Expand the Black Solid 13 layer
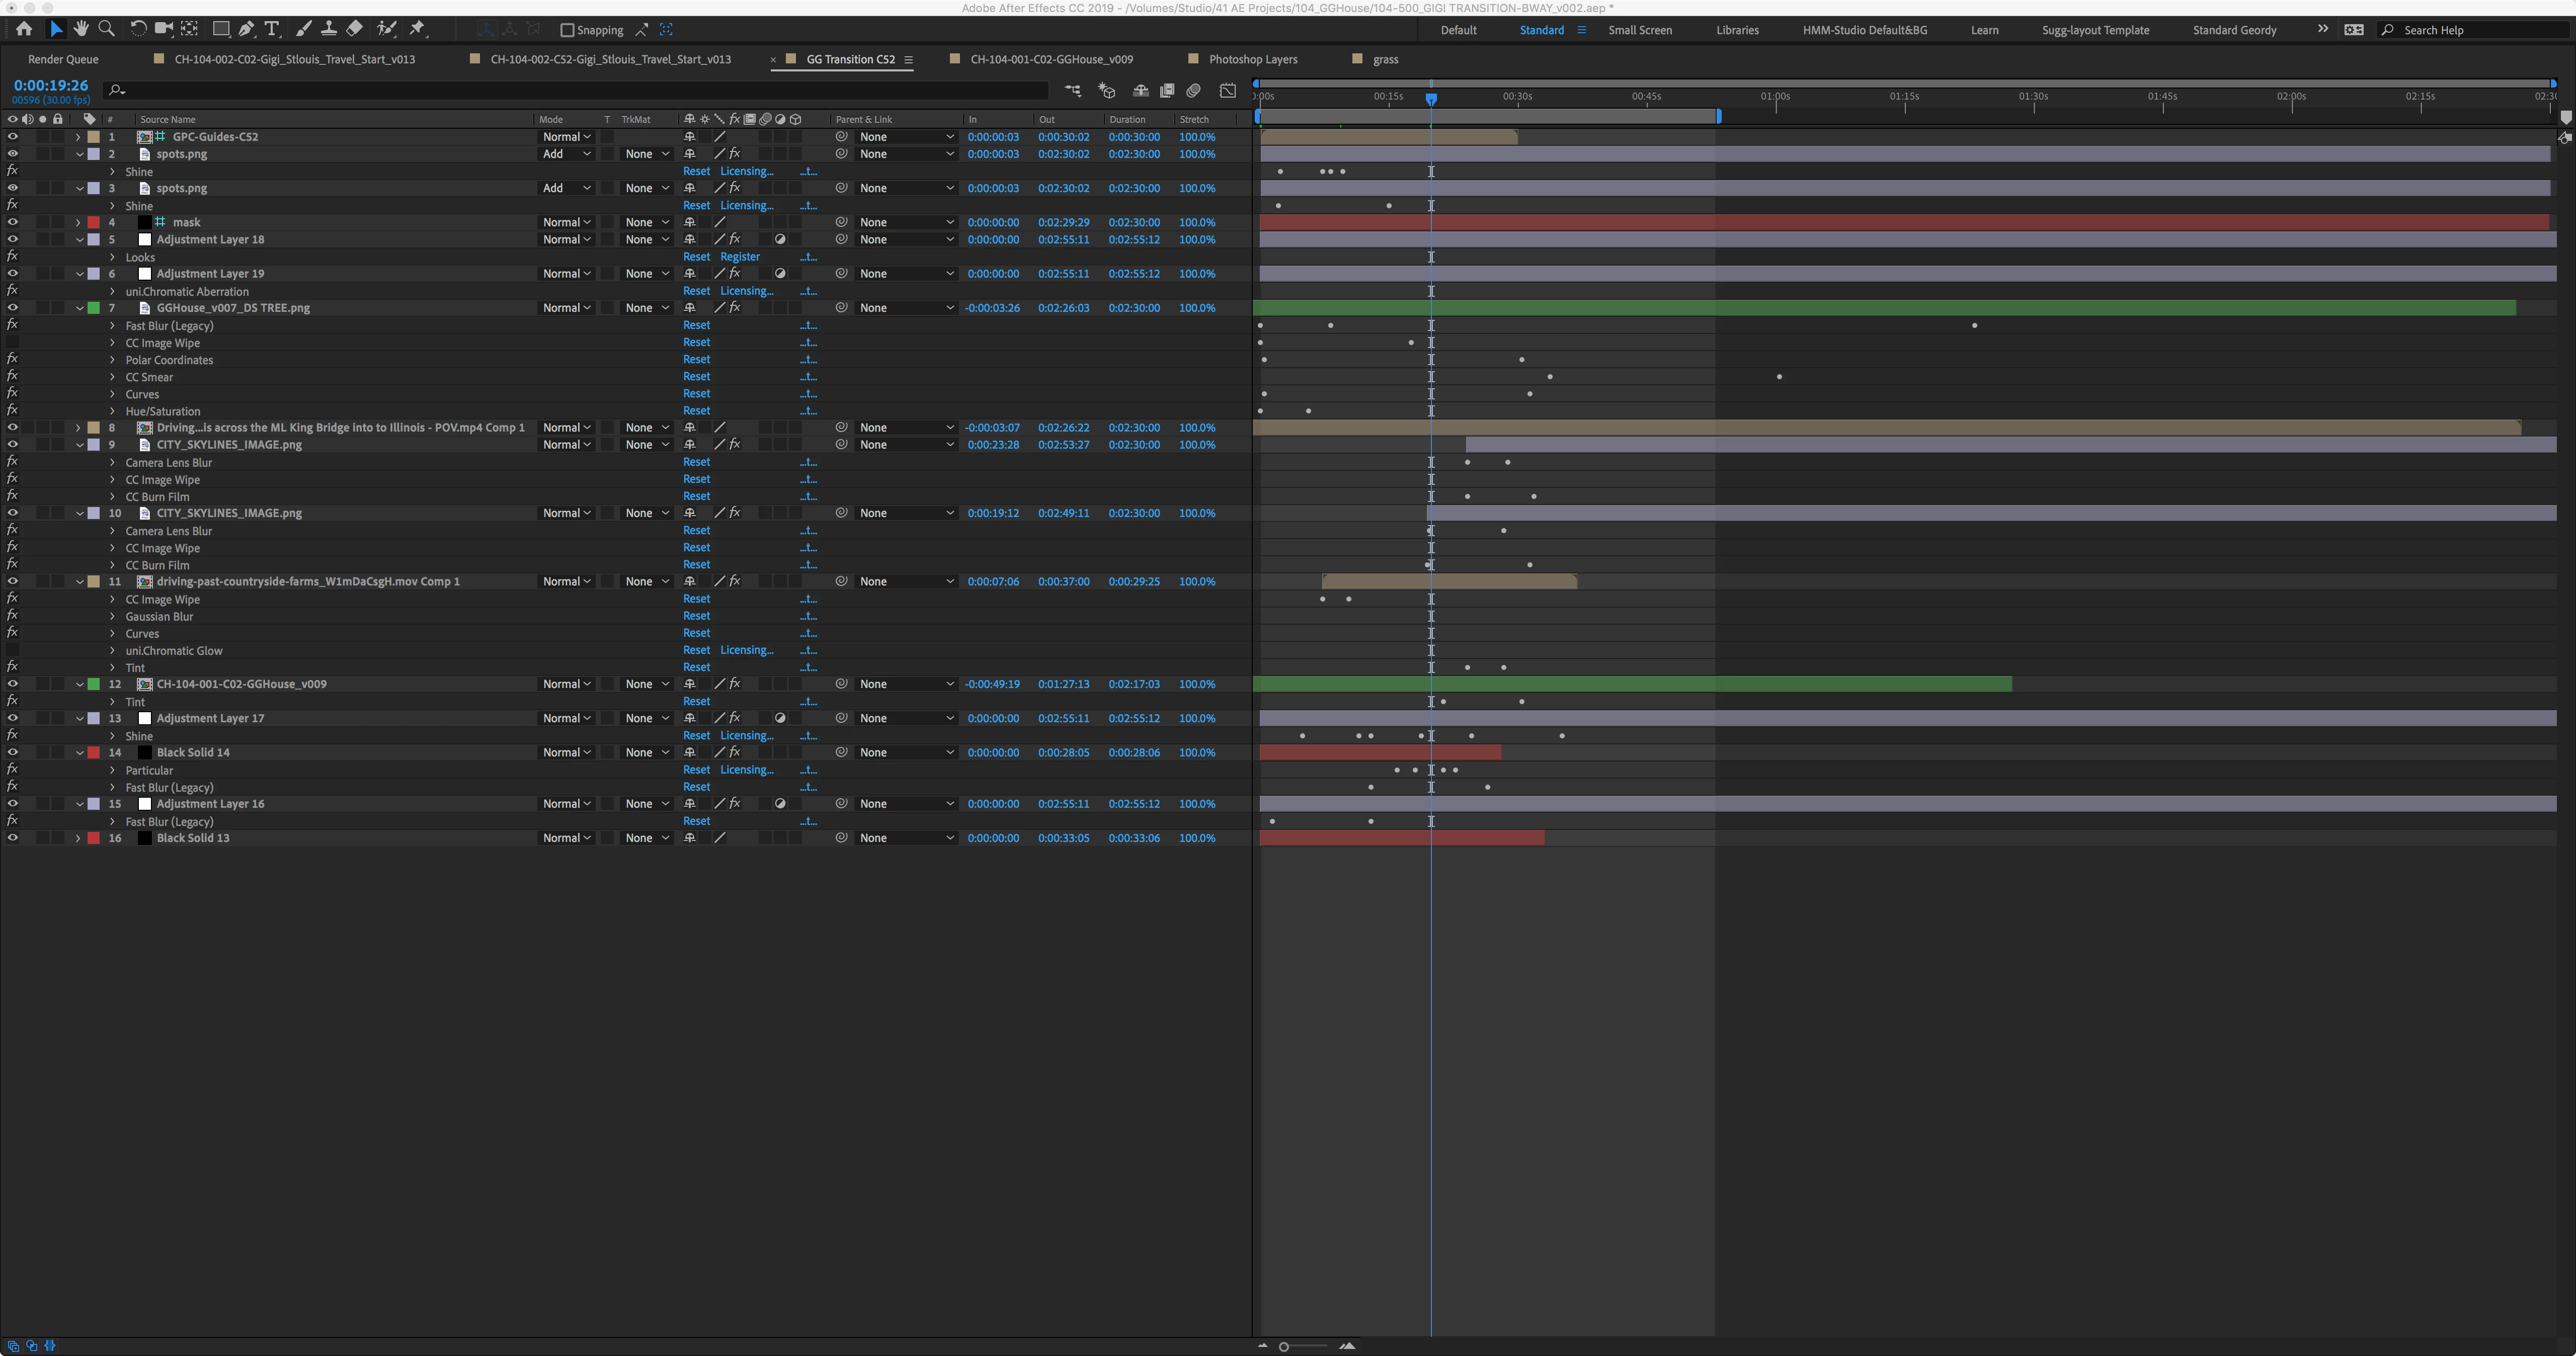Image resolution: width=2576 pixels, height=1356 pixels. click(x=78, y=838)
